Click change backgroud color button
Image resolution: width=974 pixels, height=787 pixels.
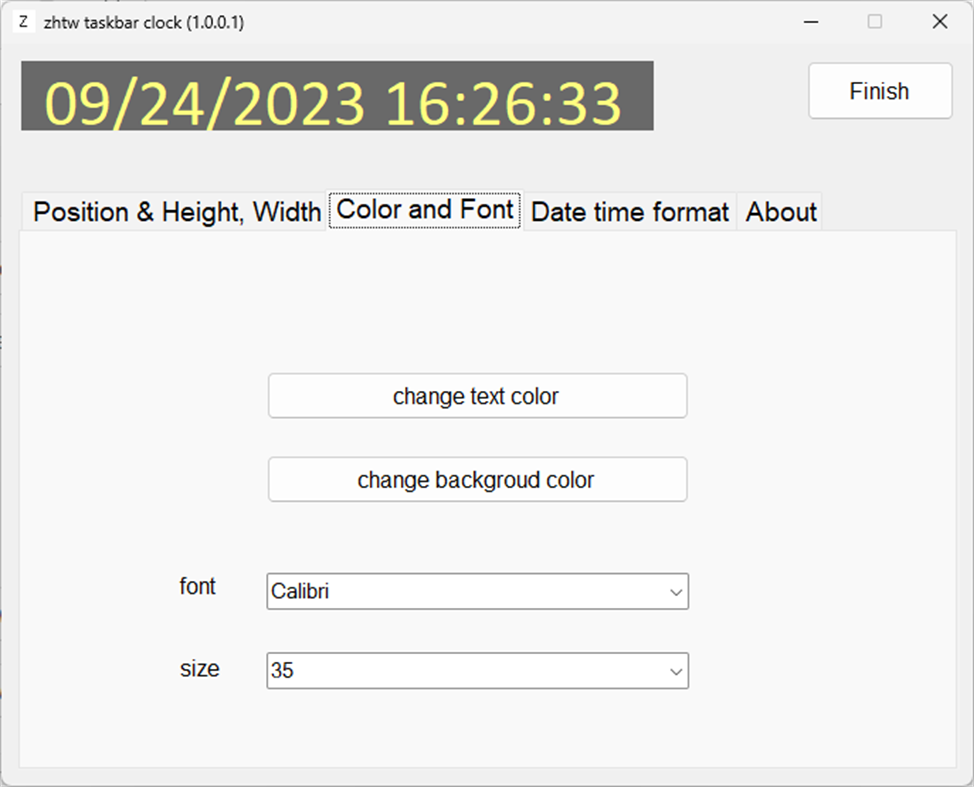click(477, 480)
